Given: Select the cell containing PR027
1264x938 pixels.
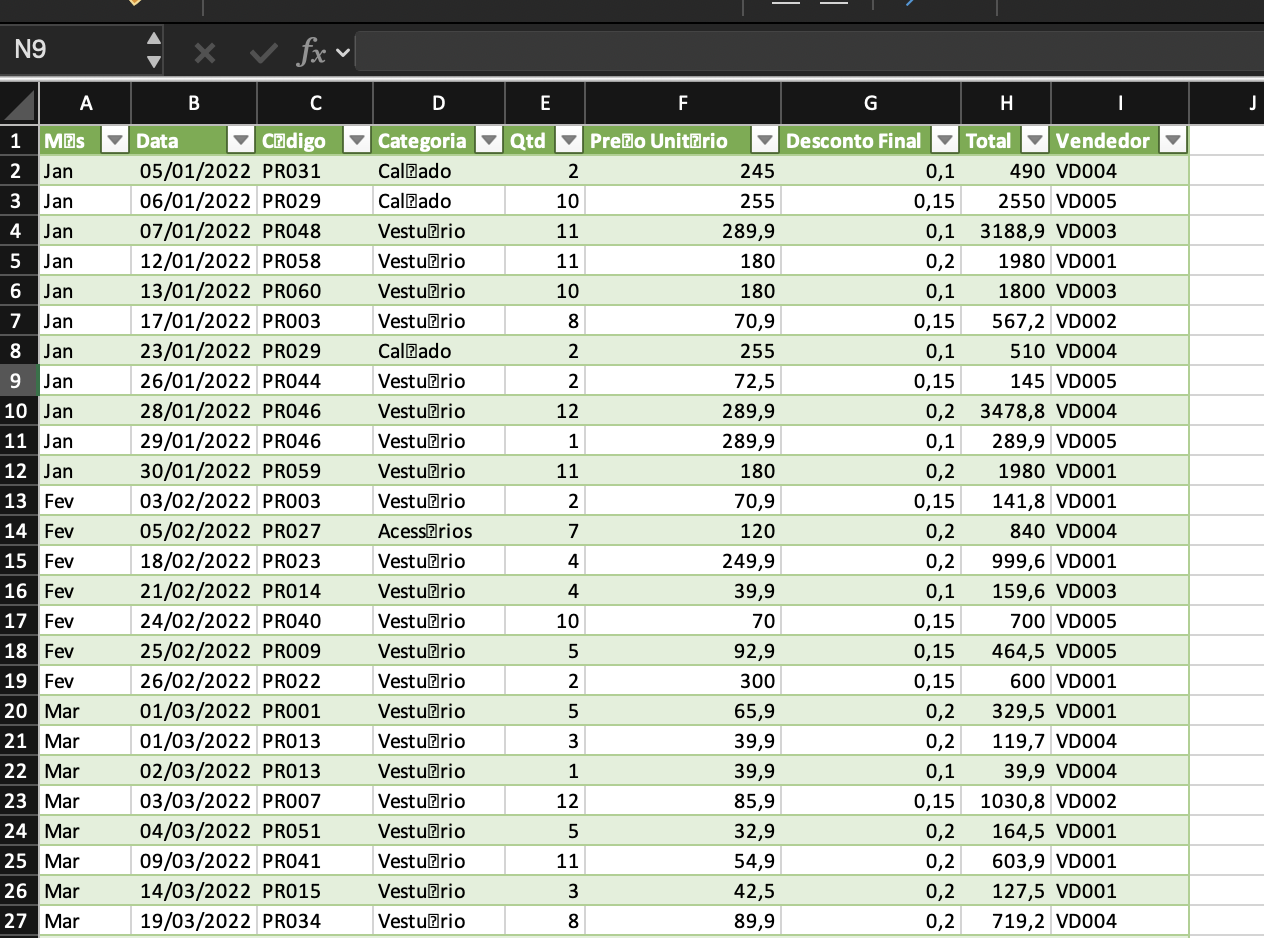Looking at the screenshot, I should tap(314, 531).
